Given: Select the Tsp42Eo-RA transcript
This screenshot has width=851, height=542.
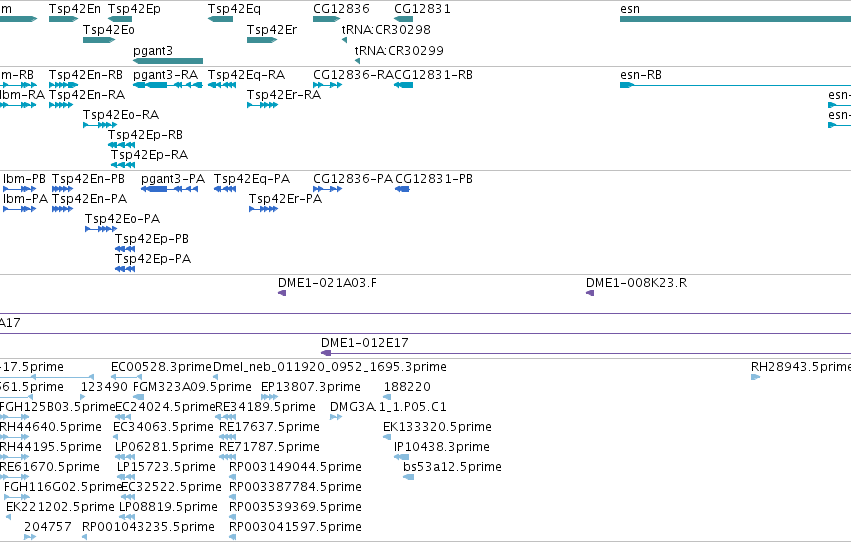Looking at the screenshot, I should point(100,125).
